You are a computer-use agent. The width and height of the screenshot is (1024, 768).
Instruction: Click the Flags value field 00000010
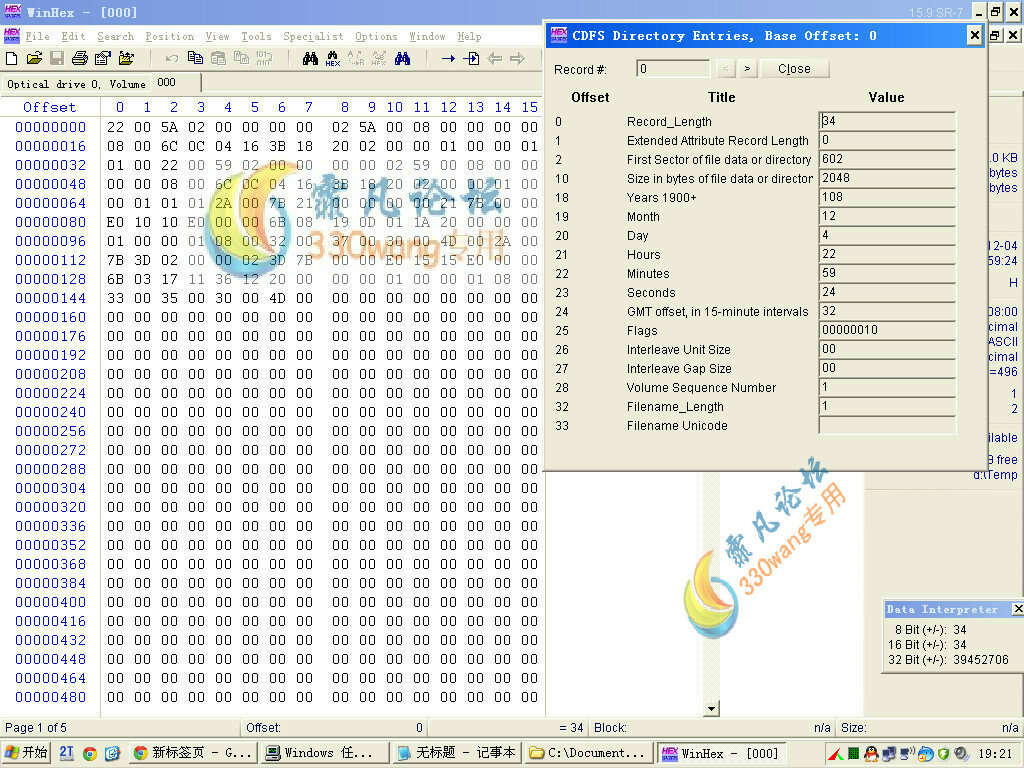[887, 330]
